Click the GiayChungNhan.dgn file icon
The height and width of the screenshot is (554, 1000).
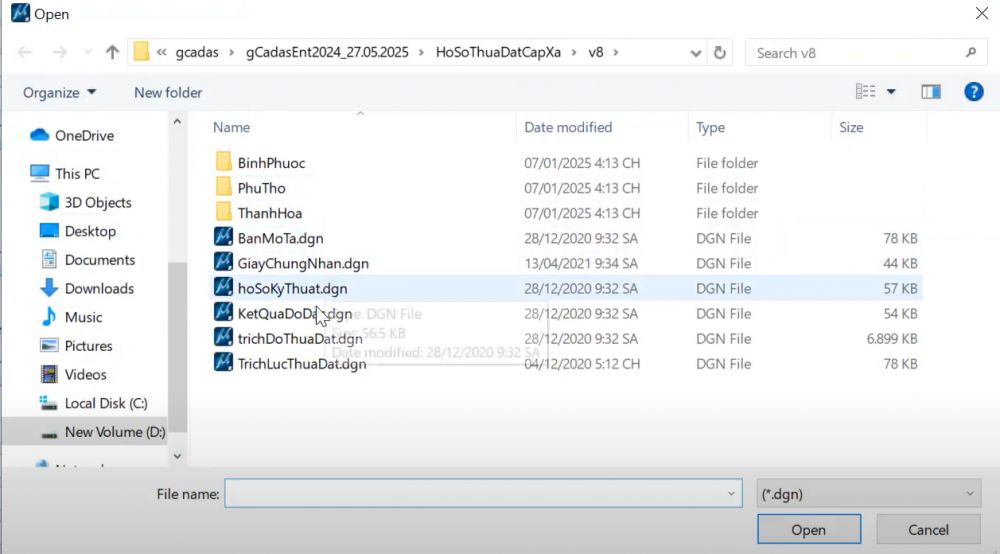pyautogui.click(x=223, y=263)
